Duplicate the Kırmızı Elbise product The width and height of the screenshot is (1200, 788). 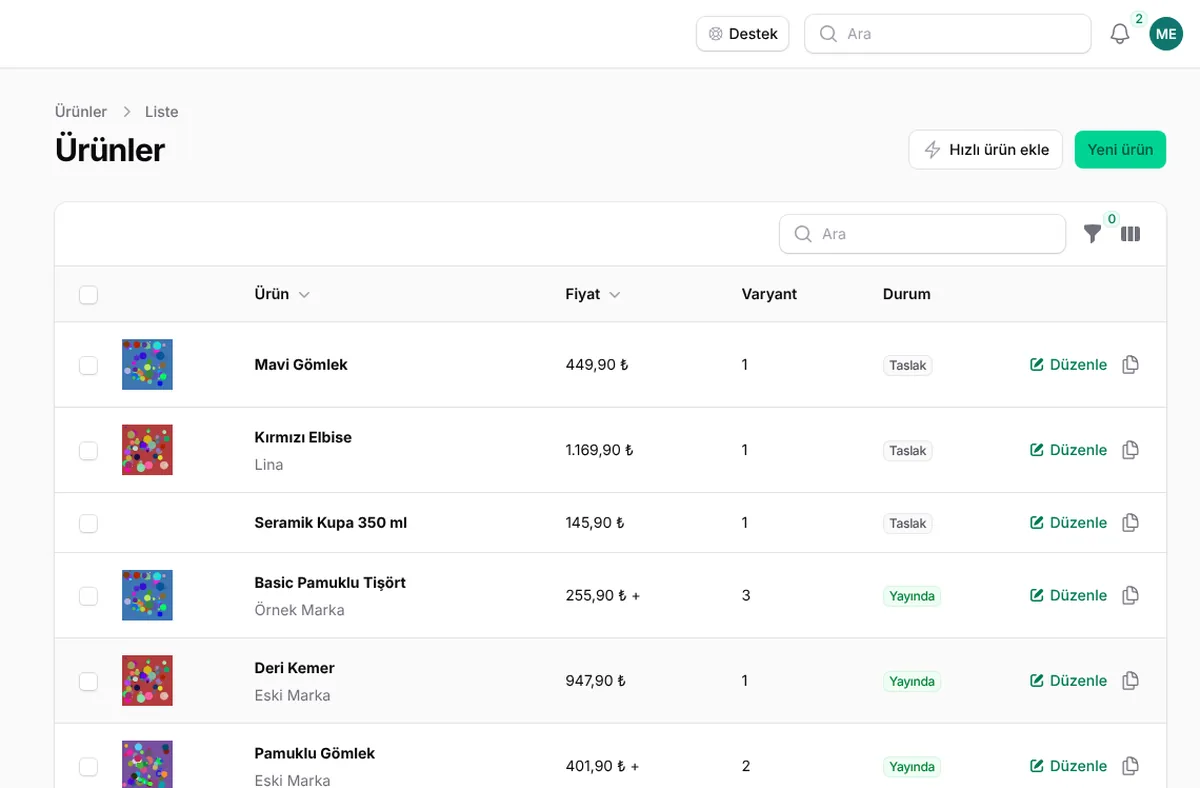tap(1130, 450)
